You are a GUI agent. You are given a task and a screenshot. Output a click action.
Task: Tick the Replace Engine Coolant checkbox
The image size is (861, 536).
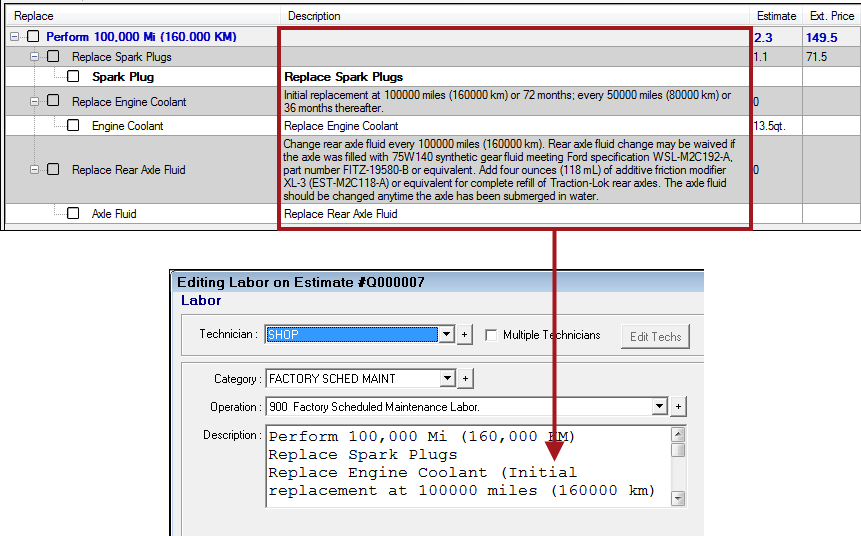(x=53, y=101)
